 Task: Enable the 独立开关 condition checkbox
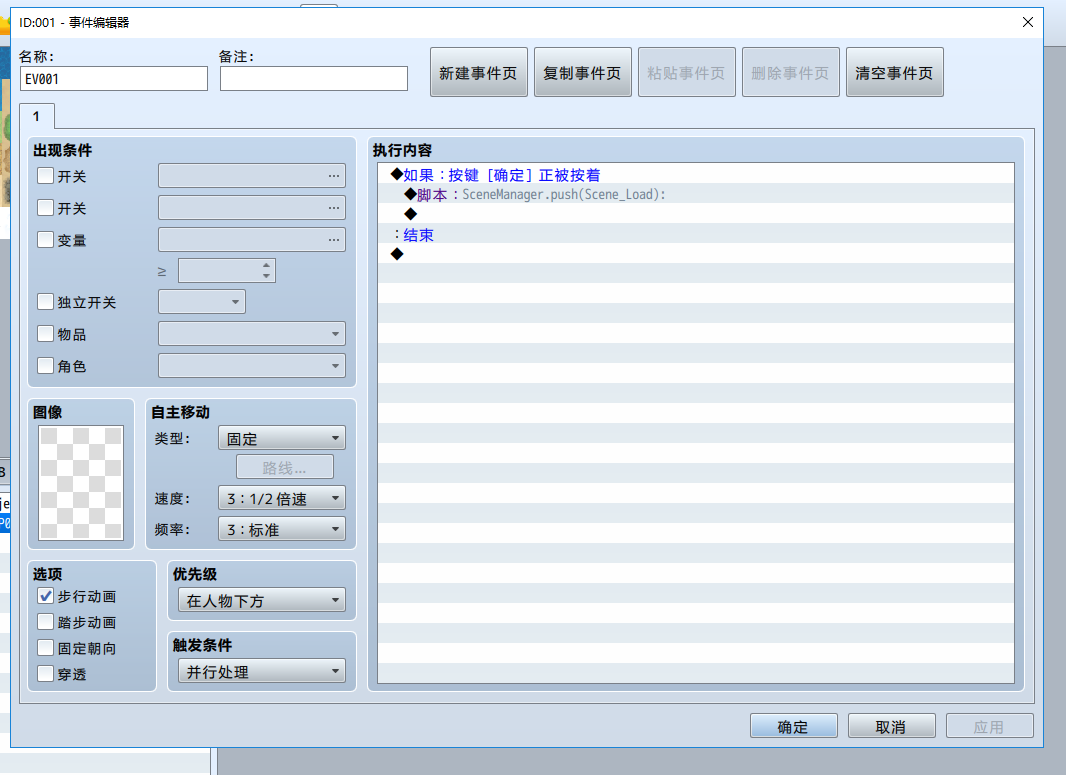pos(46,302)
